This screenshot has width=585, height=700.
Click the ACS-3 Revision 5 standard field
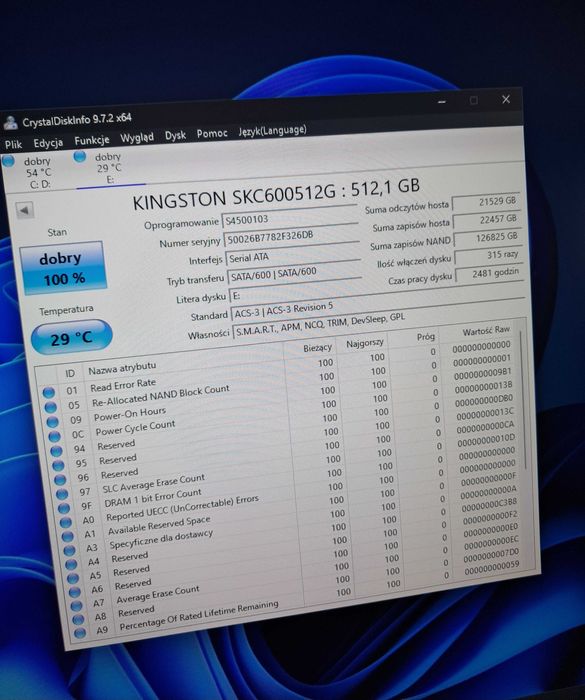point(377,307)
